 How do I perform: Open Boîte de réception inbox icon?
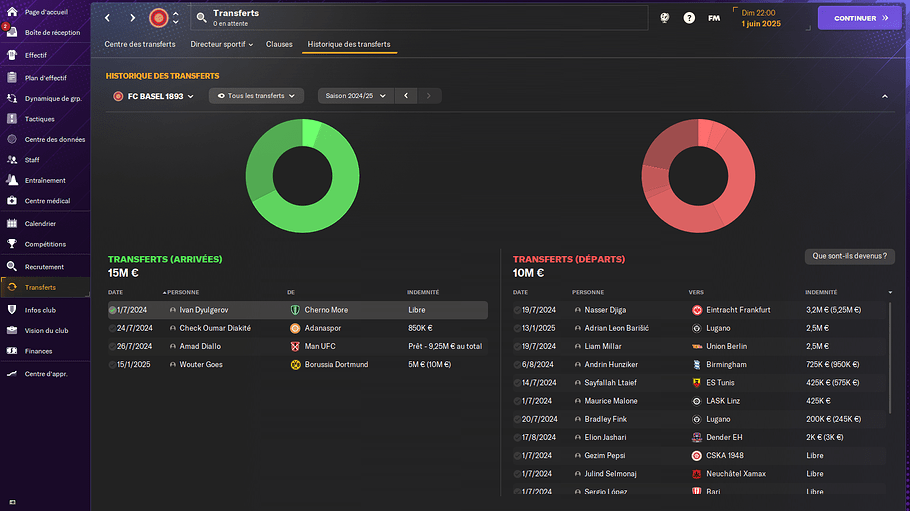(12, 33)
